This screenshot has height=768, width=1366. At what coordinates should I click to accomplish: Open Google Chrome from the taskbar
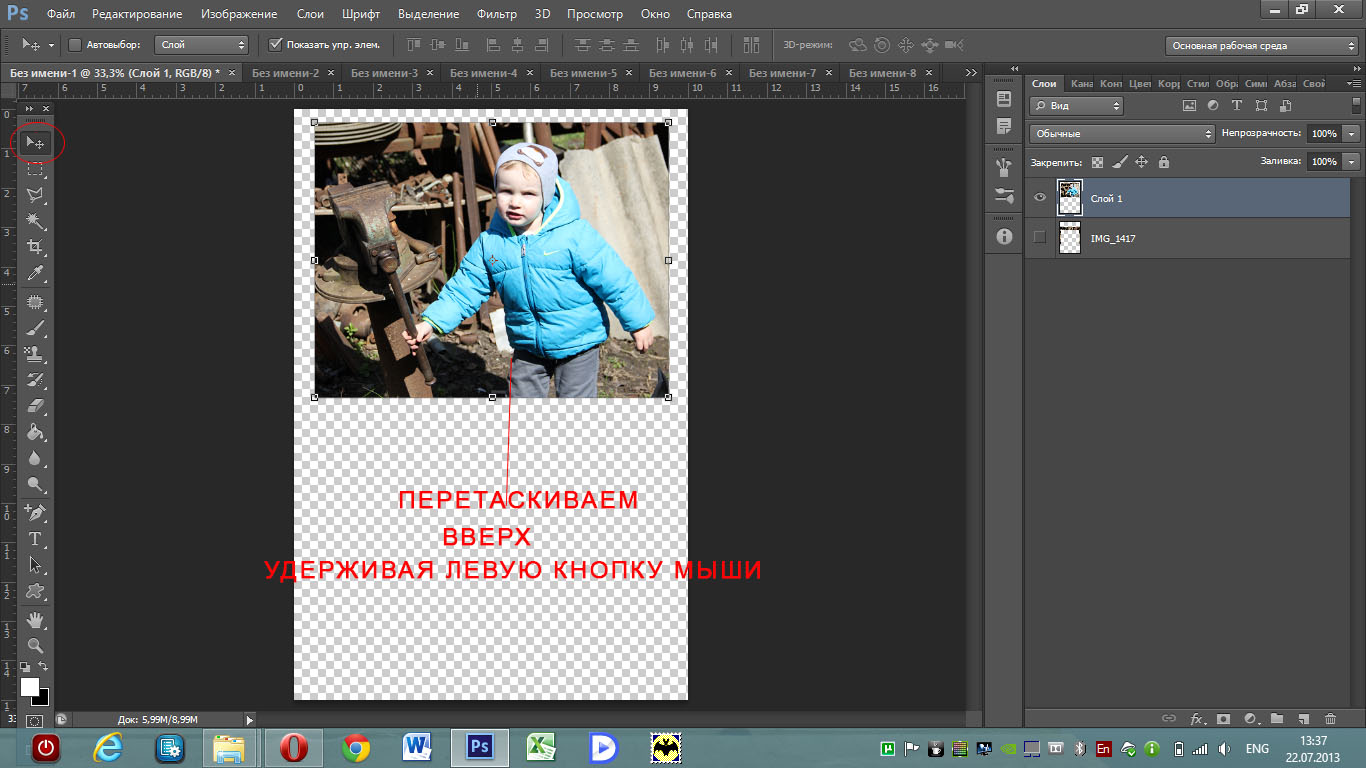[x=356, y=747]
